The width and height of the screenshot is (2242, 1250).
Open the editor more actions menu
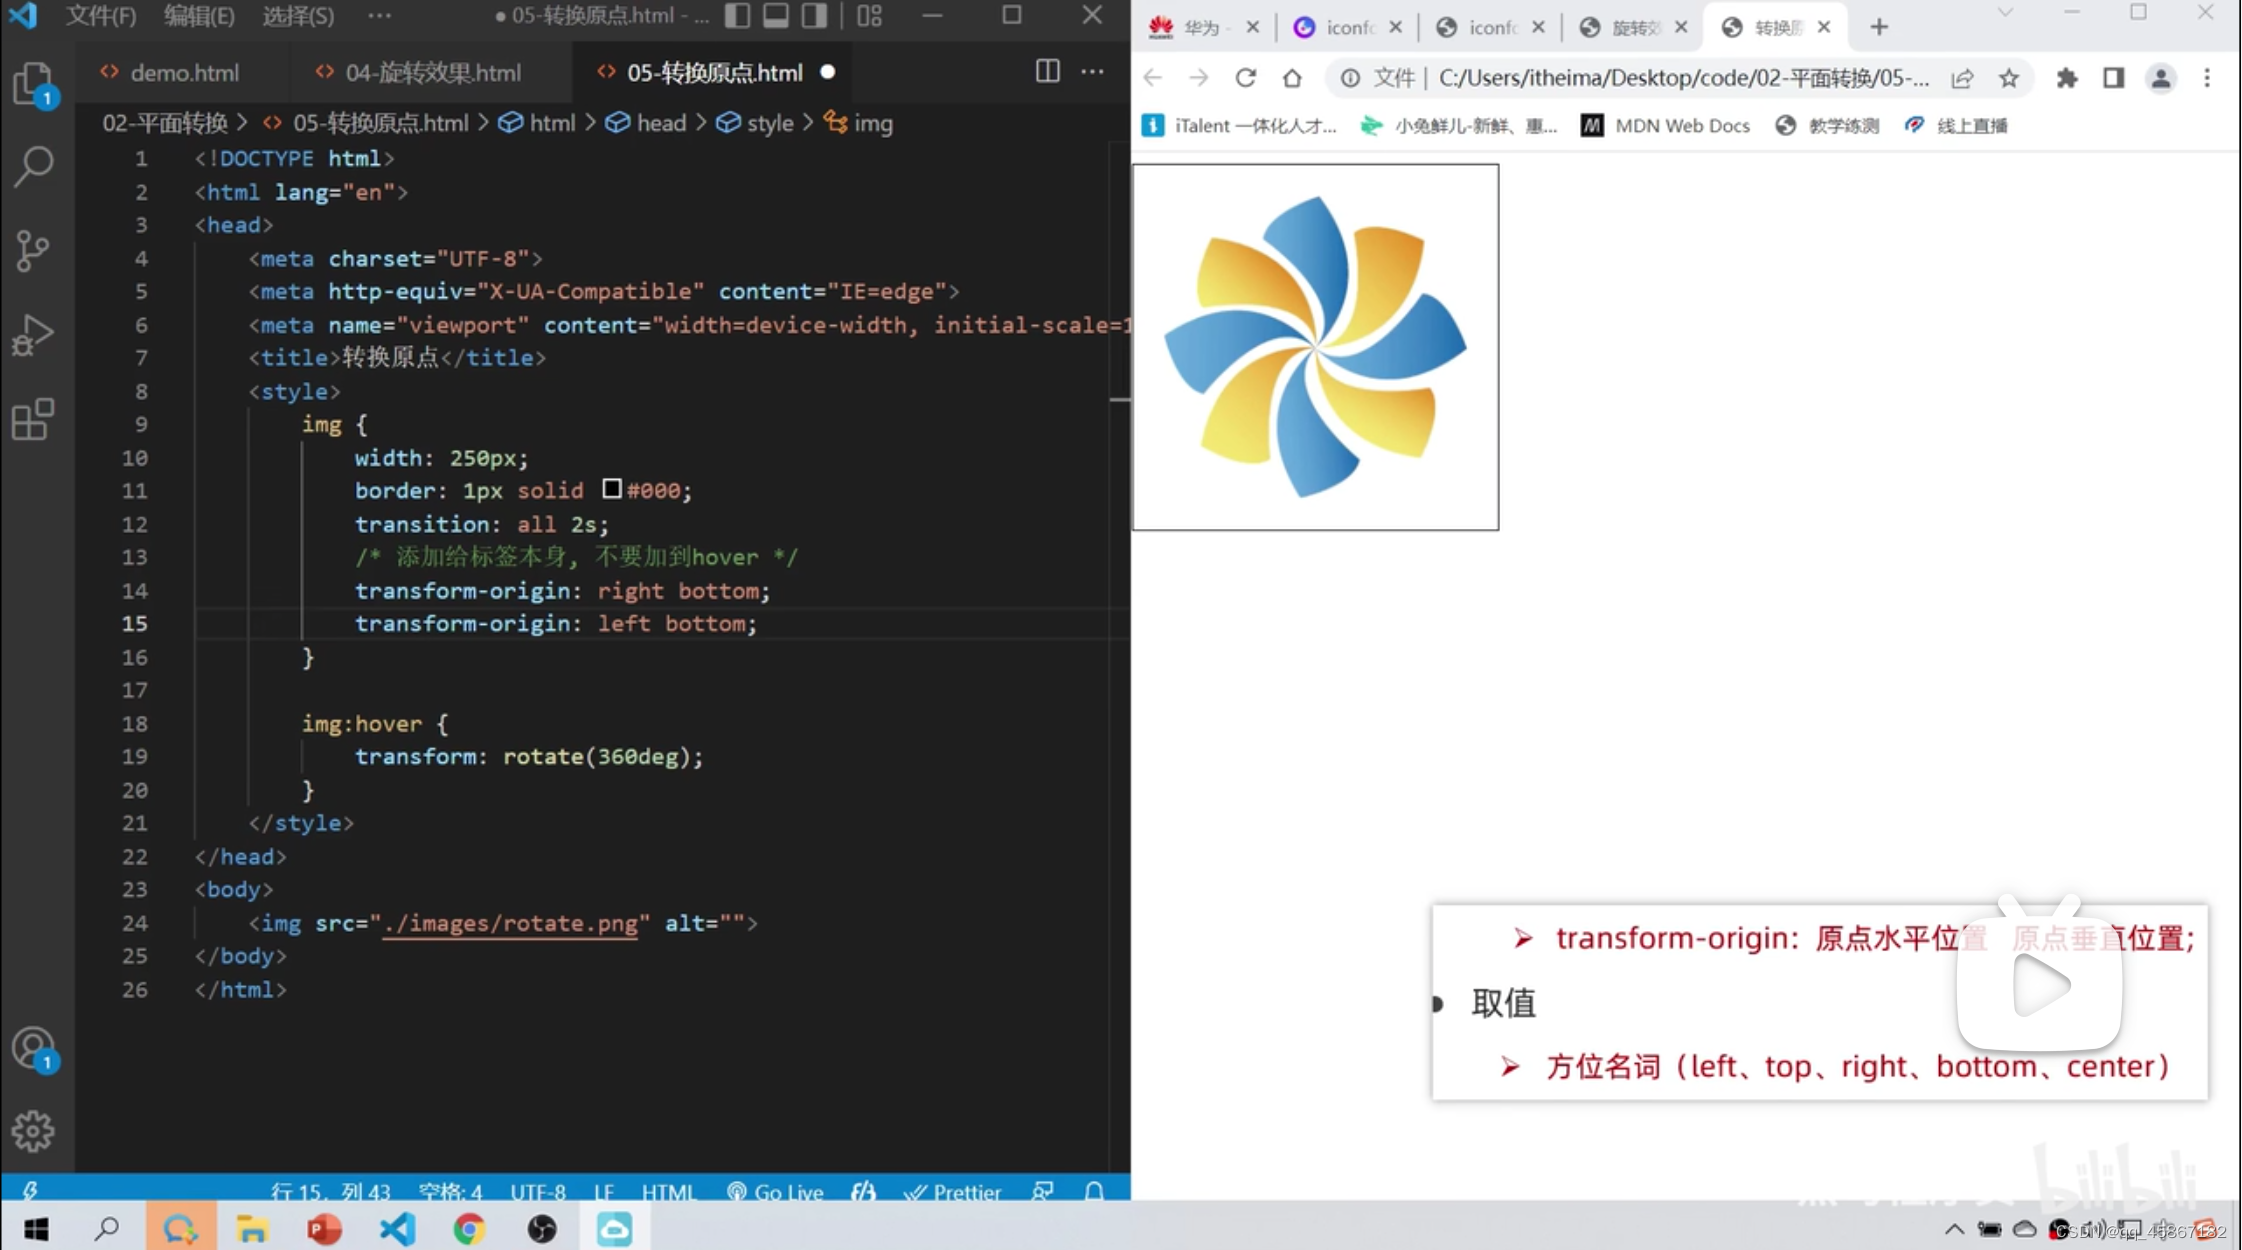[x=1093, y=71]
